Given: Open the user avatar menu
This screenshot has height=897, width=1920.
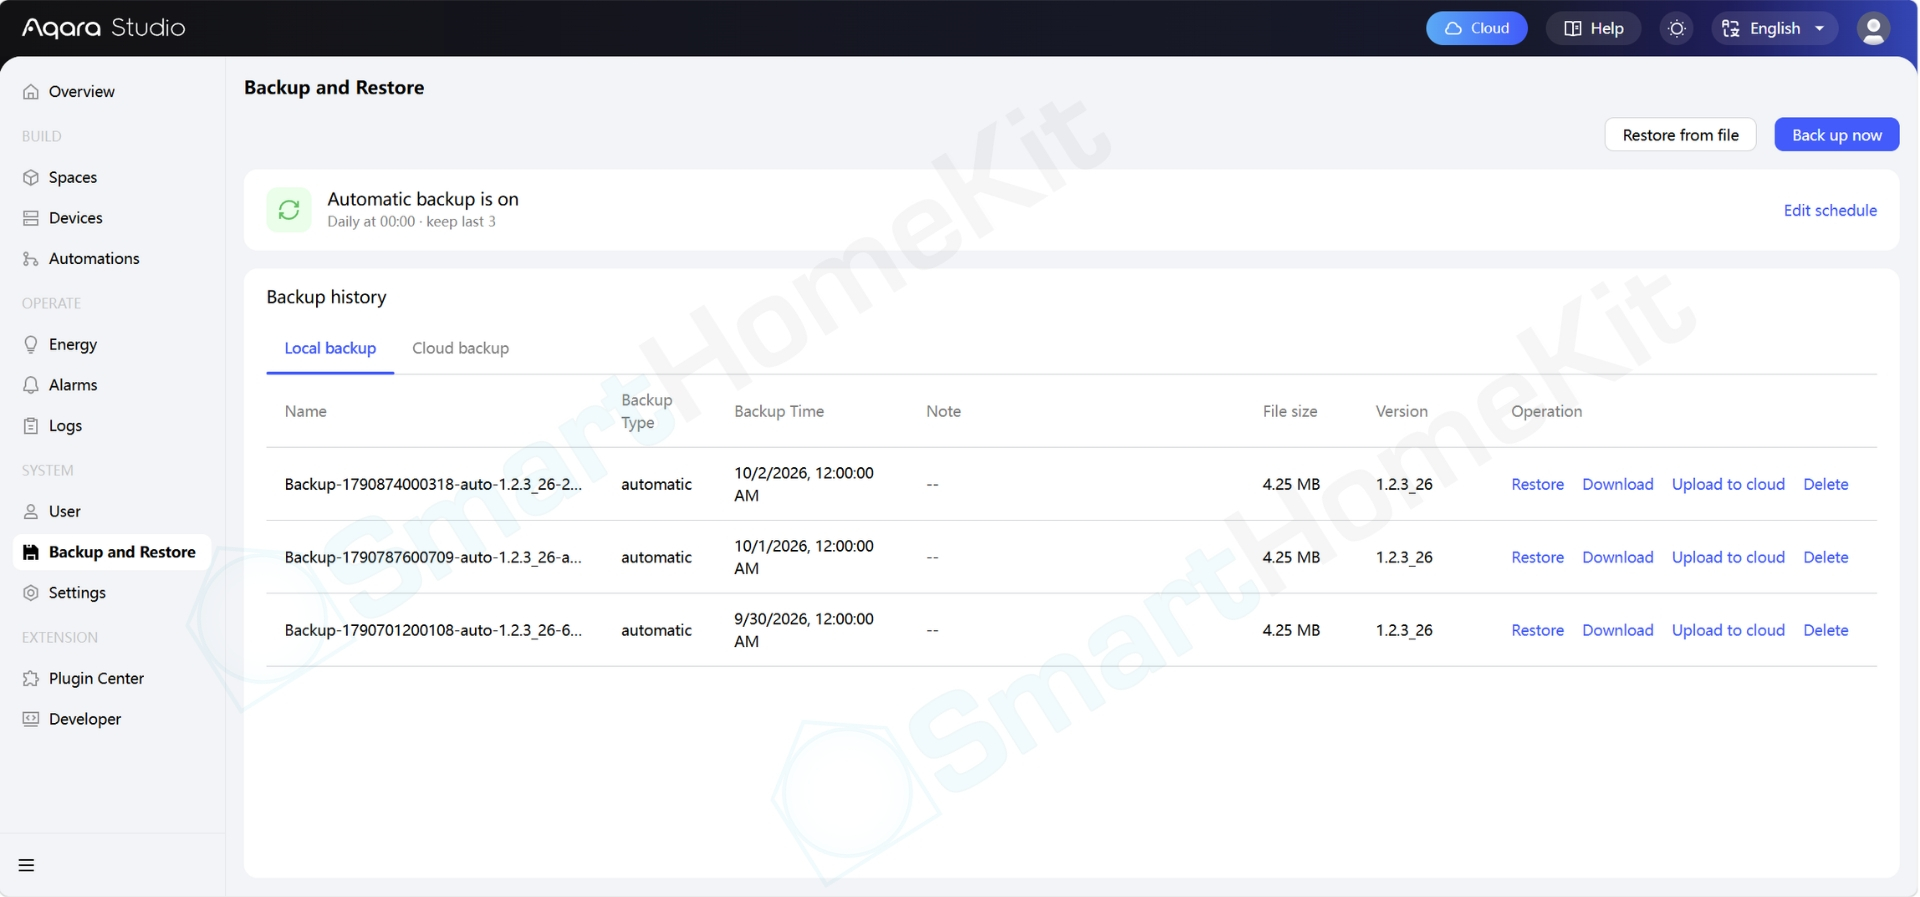Looking at the screenshot, I should click(1873, 28).
